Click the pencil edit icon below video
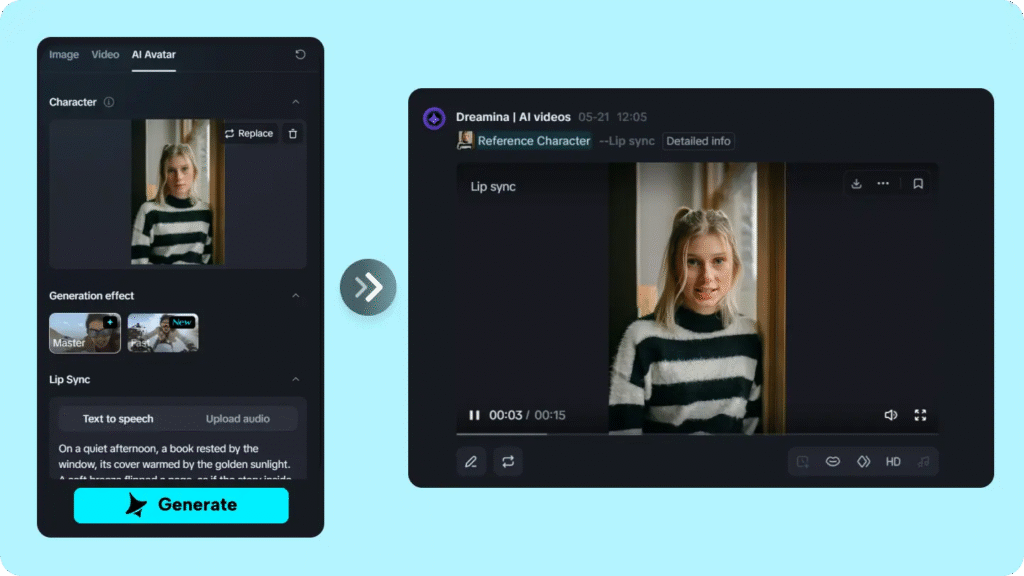Image resolution: width=1024 pixels, height=576 pixels. pos(470,461)
